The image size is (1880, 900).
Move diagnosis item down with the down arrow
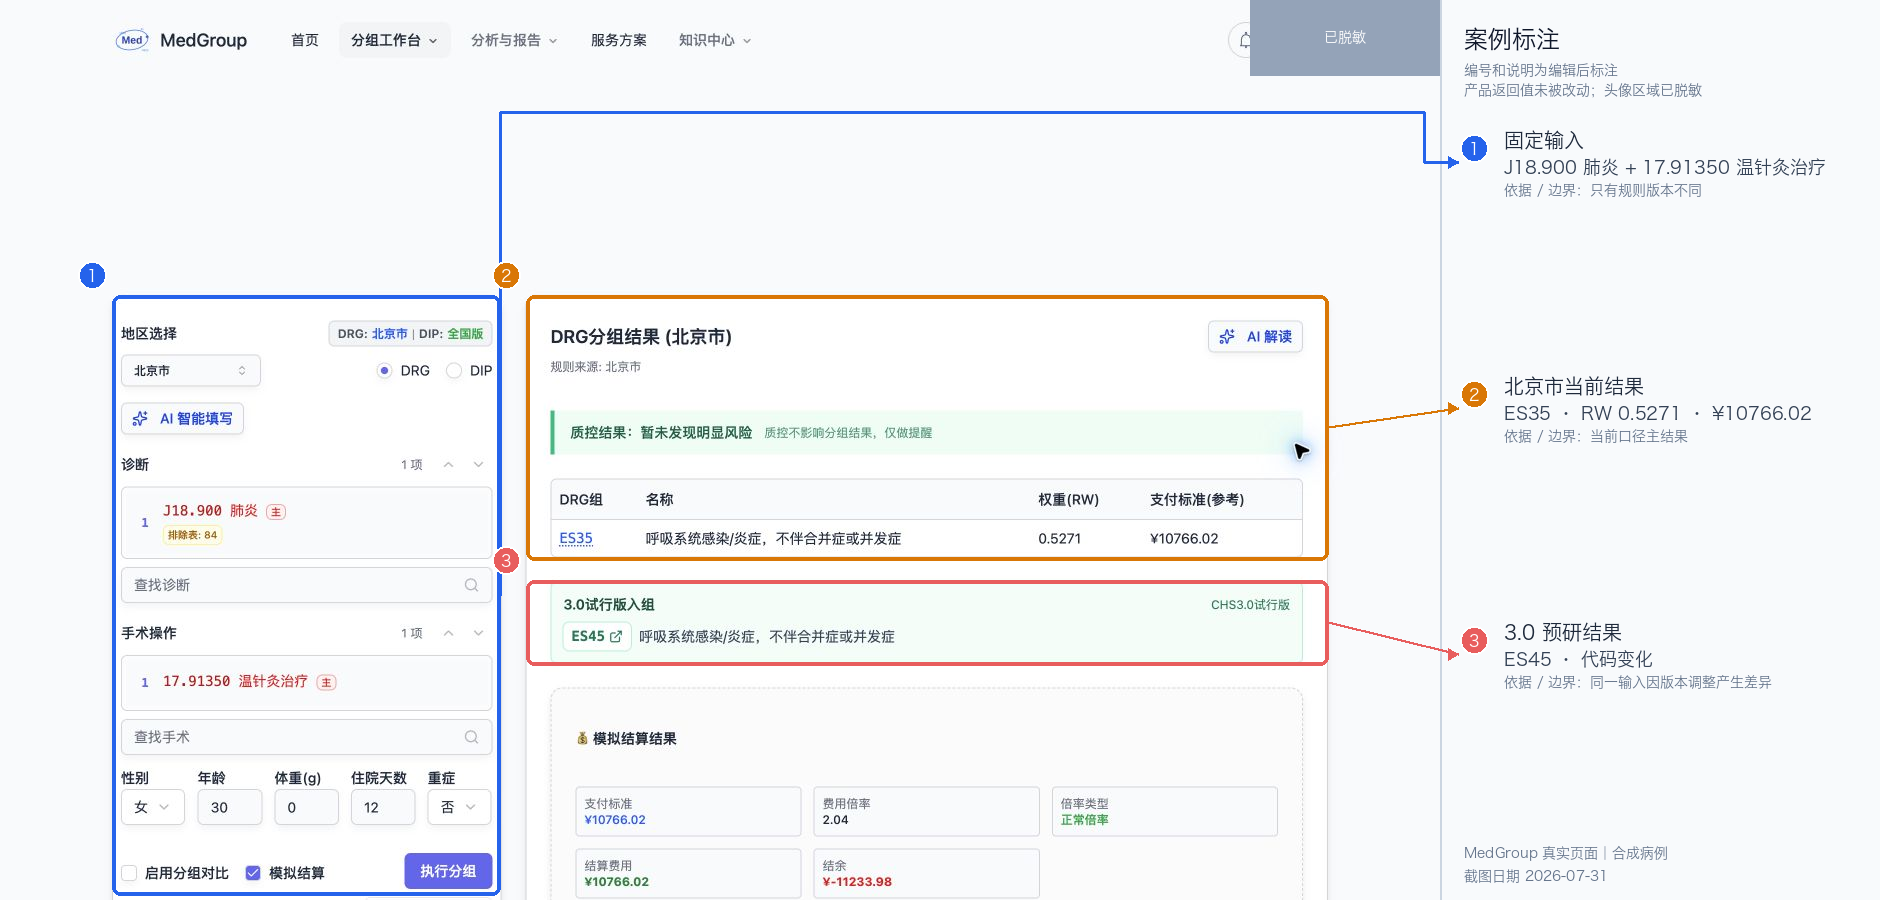tap(478, 464)
